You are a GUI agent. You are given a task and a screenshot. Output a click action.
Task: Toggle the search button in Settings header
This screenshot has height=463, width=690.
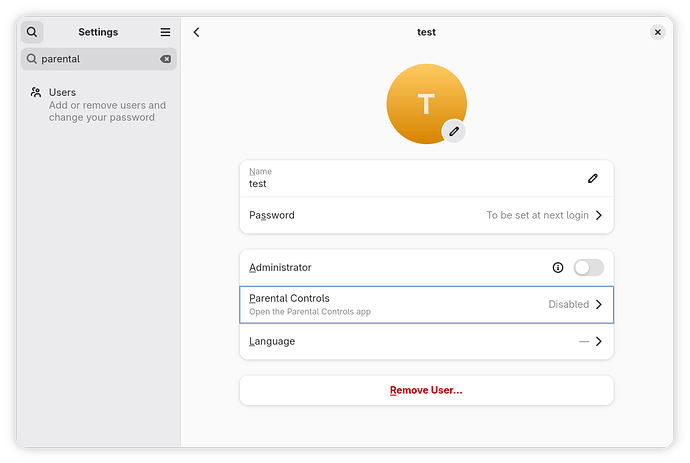click(32, 32)
